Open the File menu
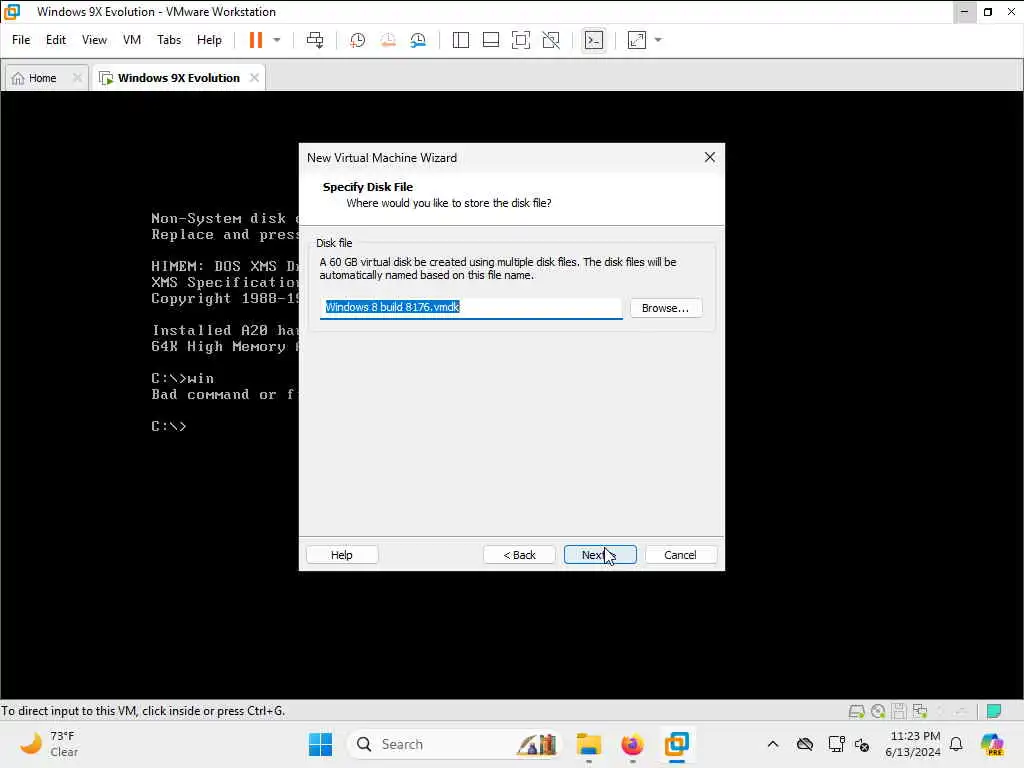Viewport: 1024px width, 768px height. coord(21,40)
